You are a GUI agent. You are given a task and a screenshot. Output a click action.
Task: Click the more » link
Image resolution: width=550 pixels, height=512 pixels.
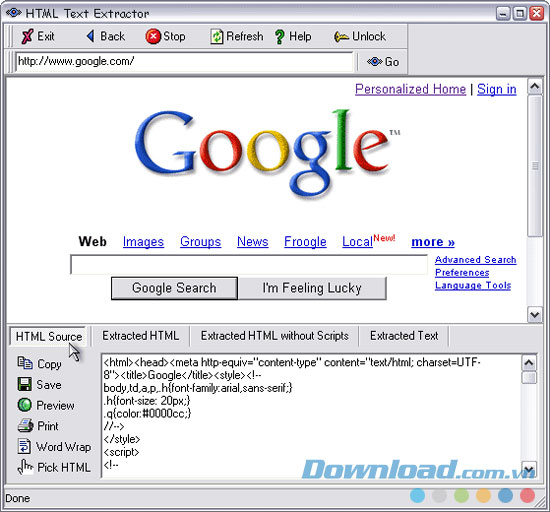[433, 242]
